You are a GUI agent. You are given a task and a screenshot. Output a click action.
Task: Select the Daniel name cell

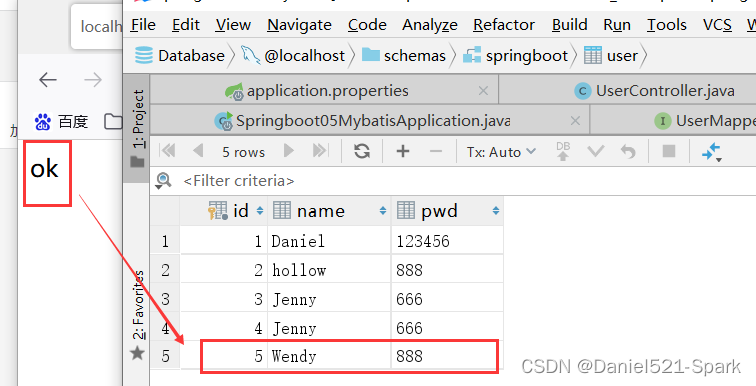tap(329, 240)
